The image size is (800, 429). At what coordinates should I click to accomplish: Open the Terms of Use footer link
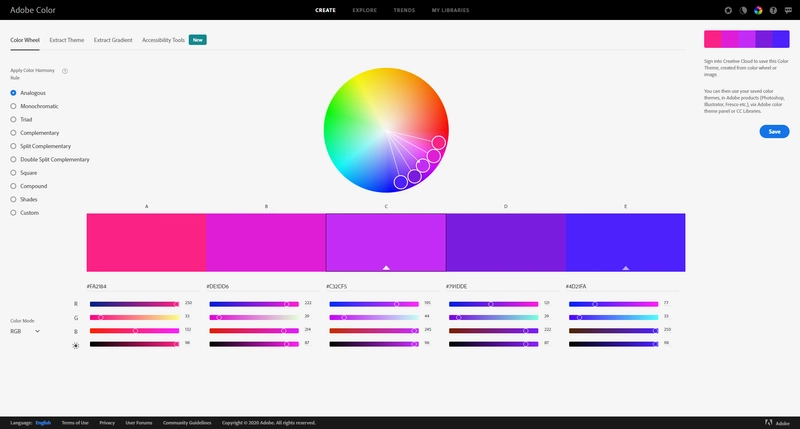75,423
